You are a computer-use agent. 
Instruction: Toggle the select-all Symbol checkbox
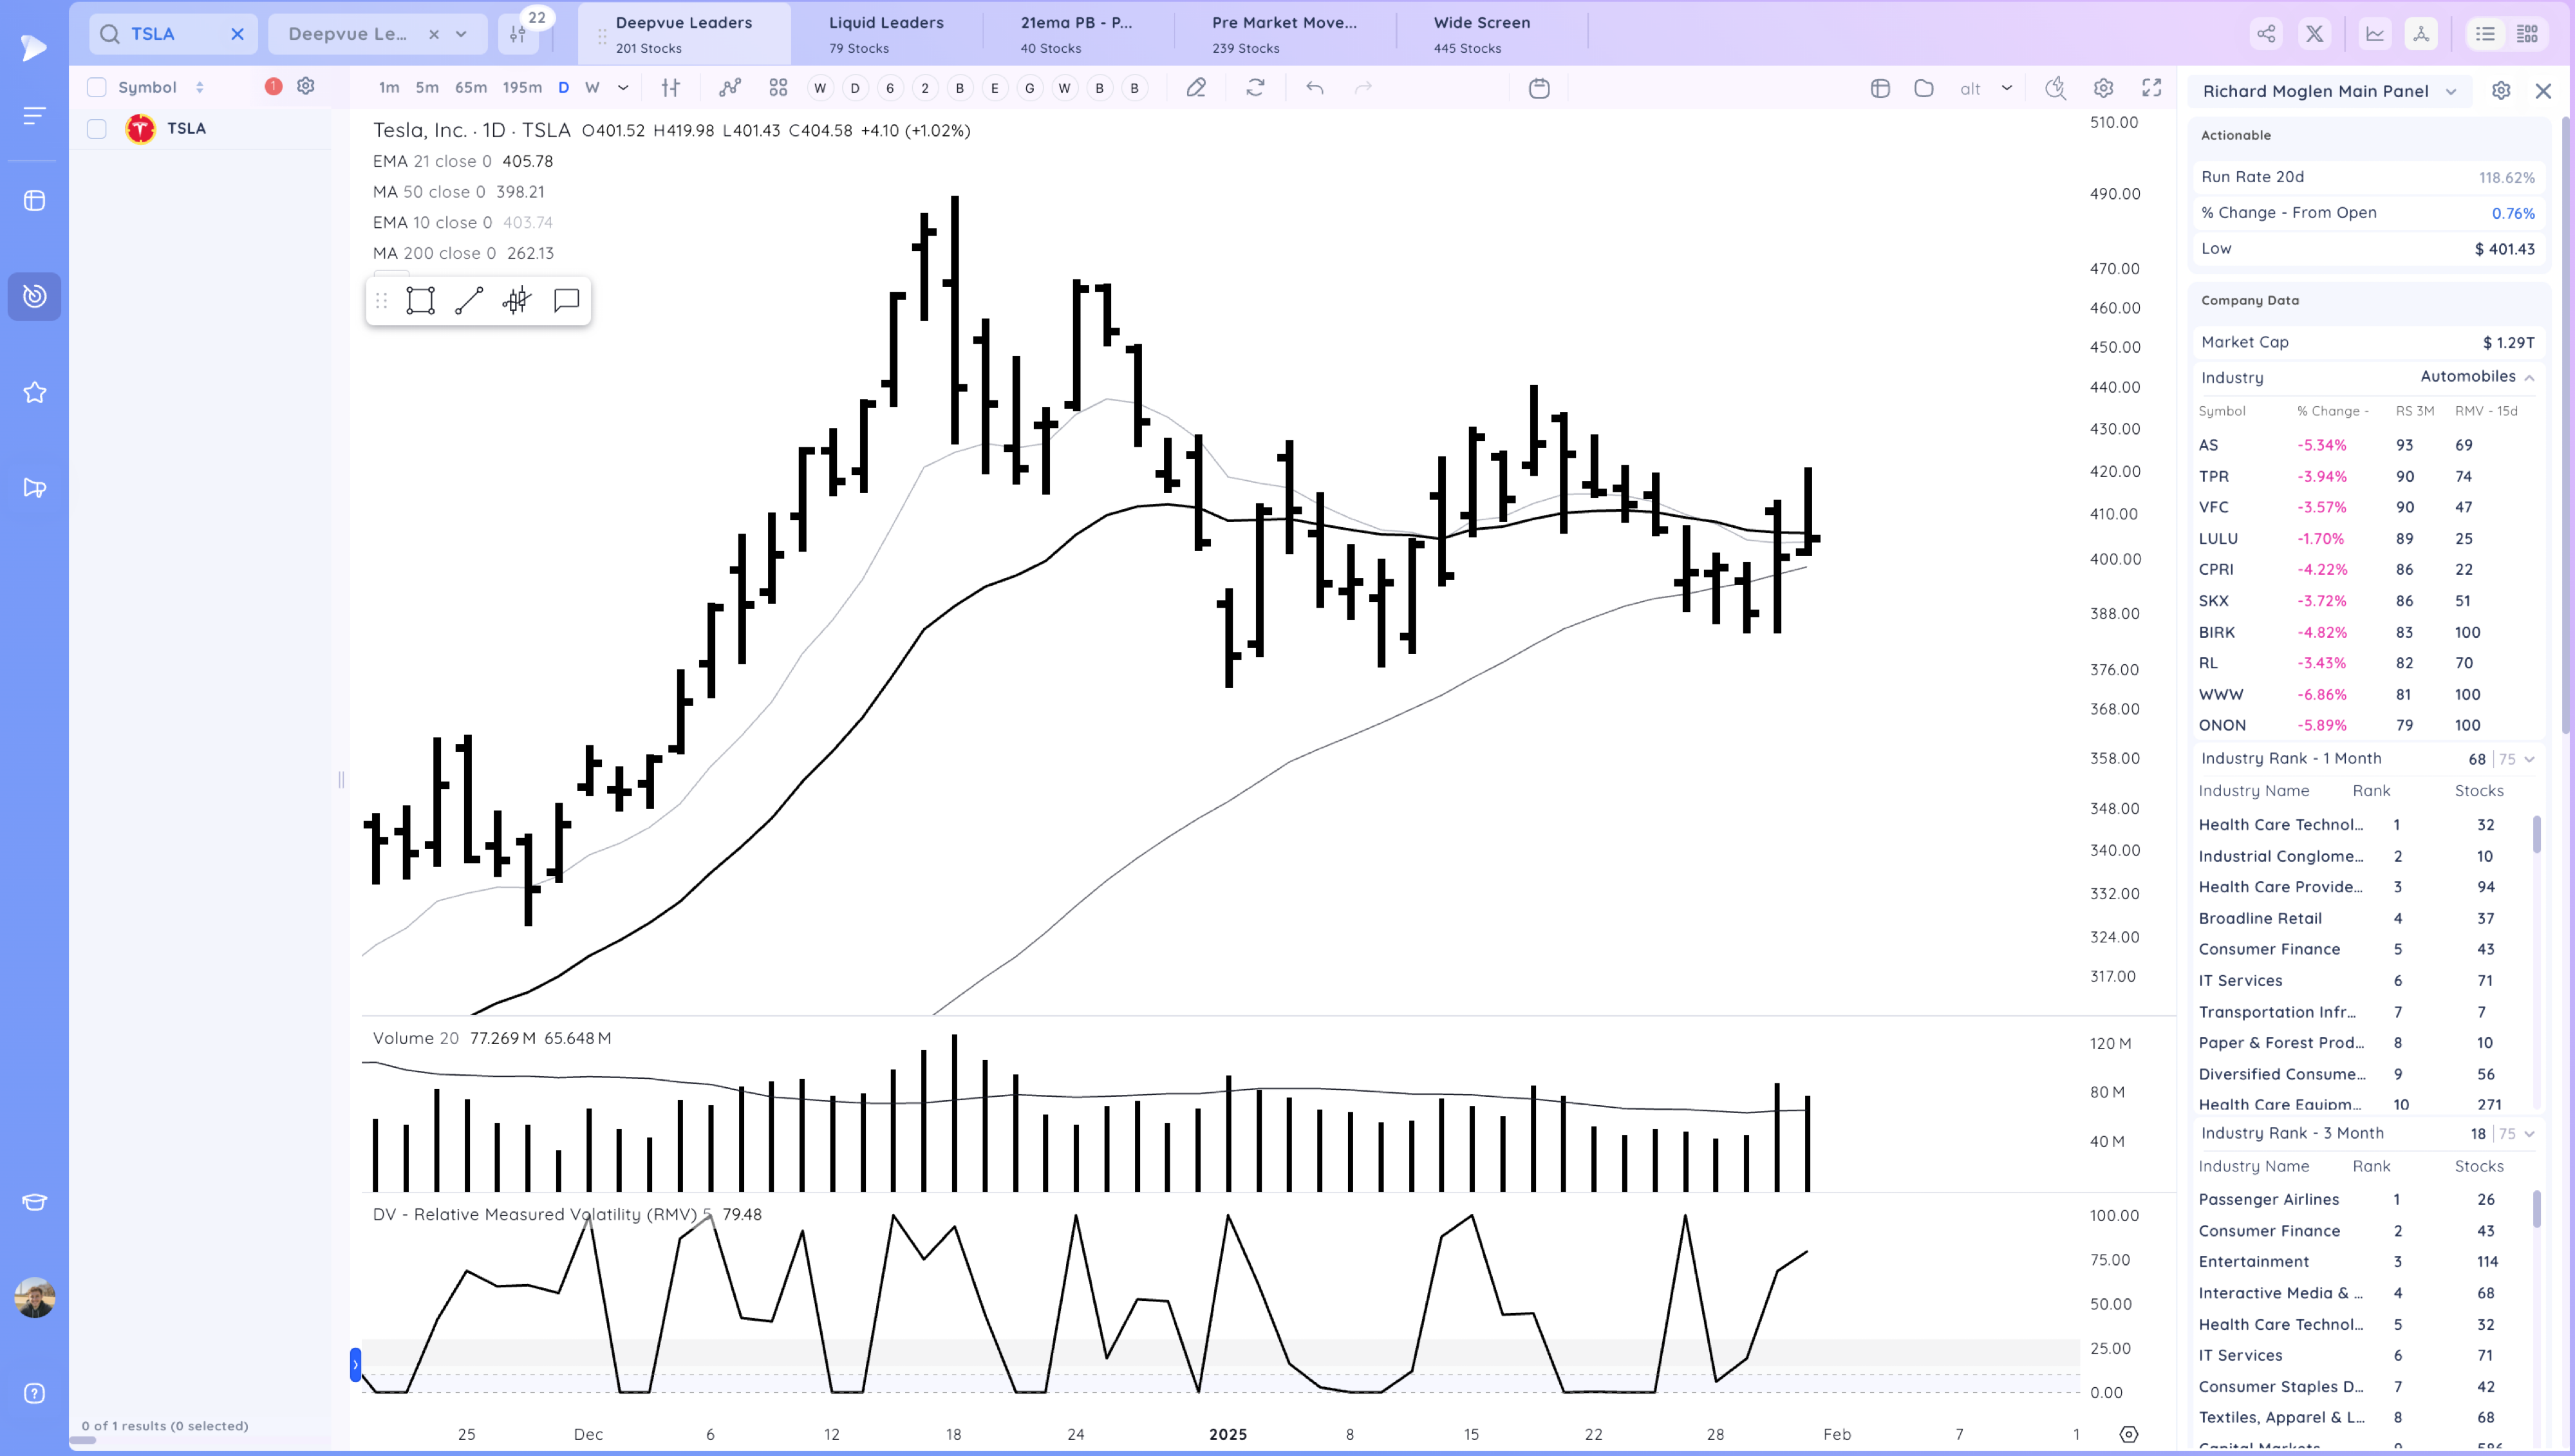(97, 87)
